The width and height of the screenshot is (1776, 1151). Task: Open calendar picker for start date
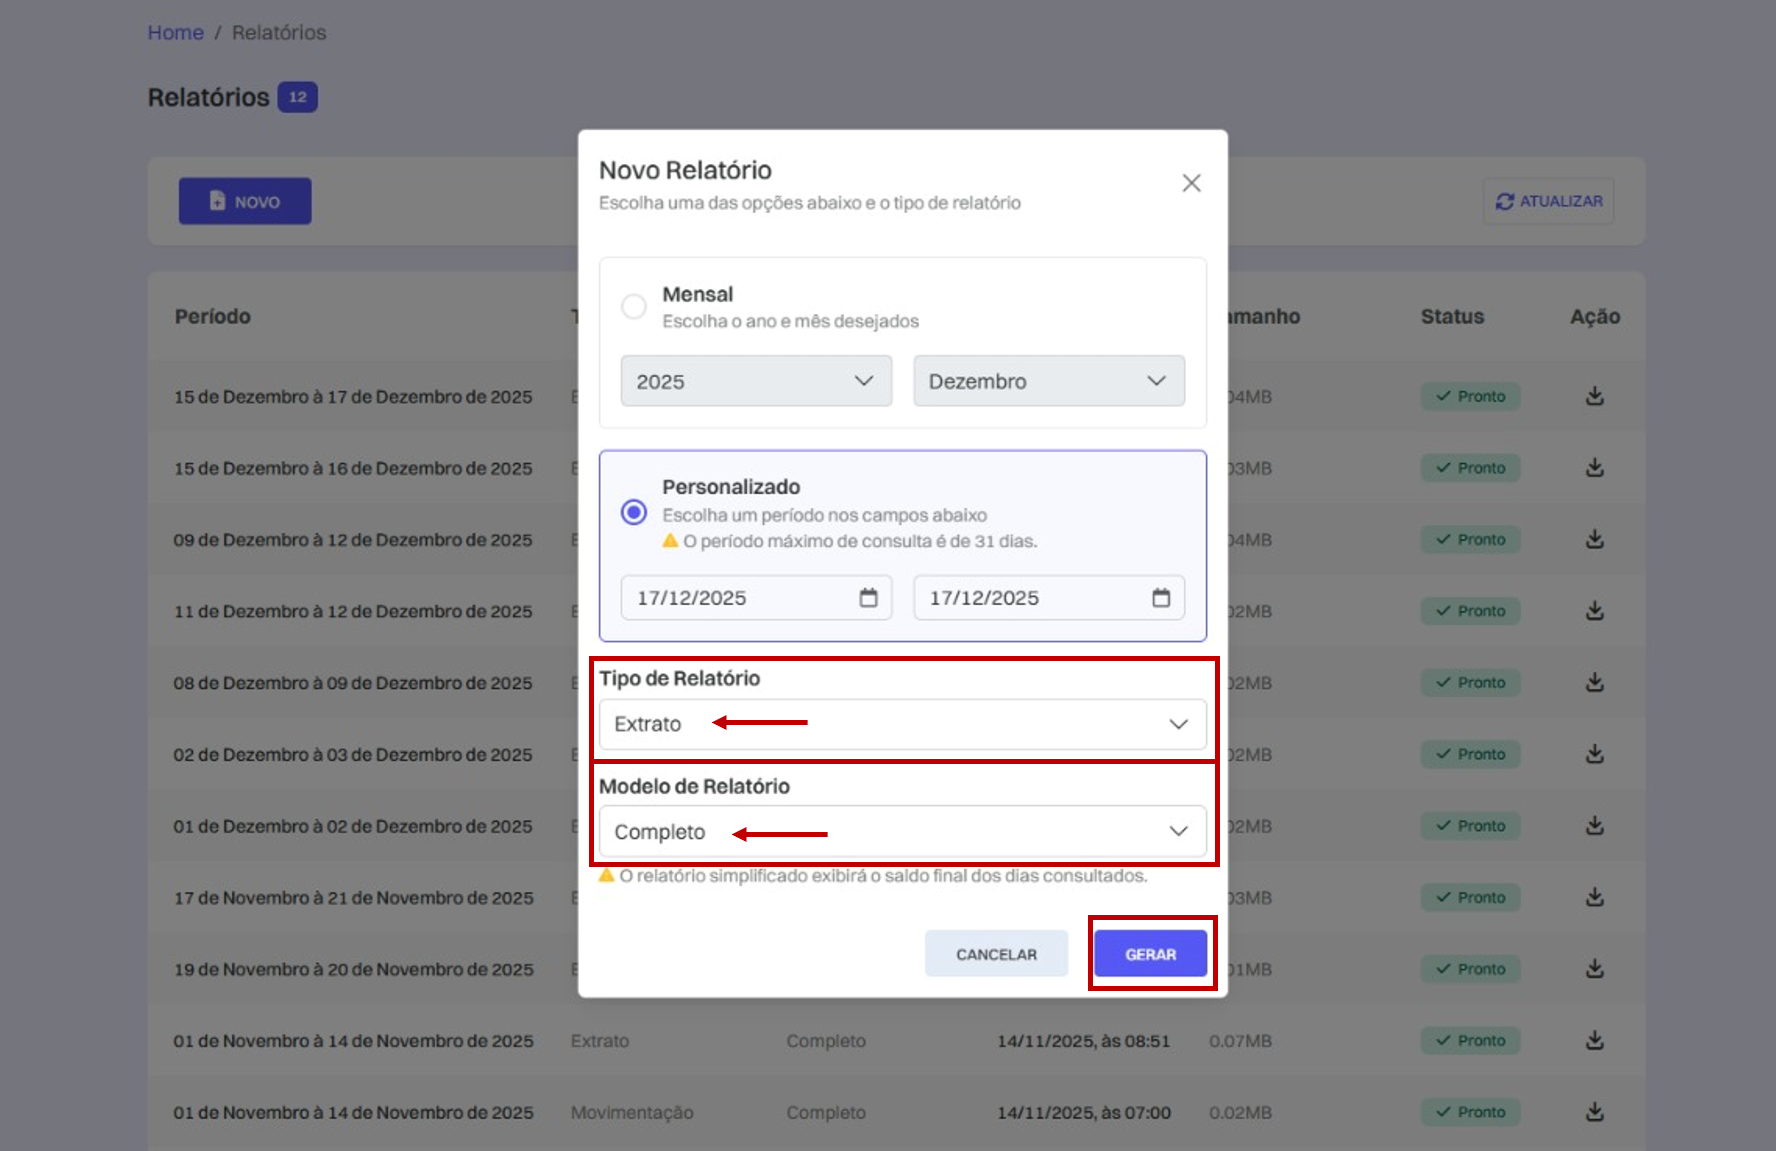click(868, 598)
